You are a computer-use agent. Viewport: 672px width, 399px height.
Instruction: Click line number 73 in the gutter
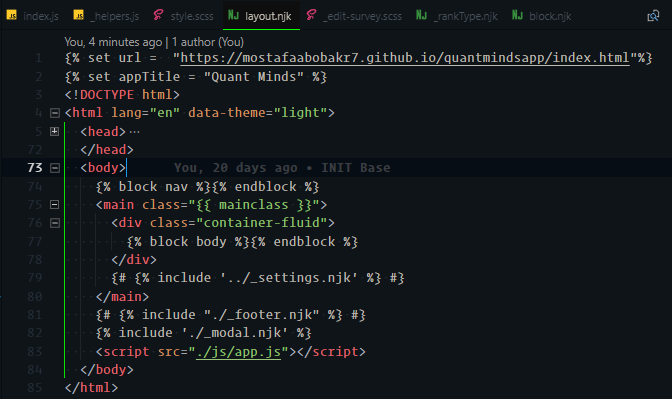click(35, 168)
